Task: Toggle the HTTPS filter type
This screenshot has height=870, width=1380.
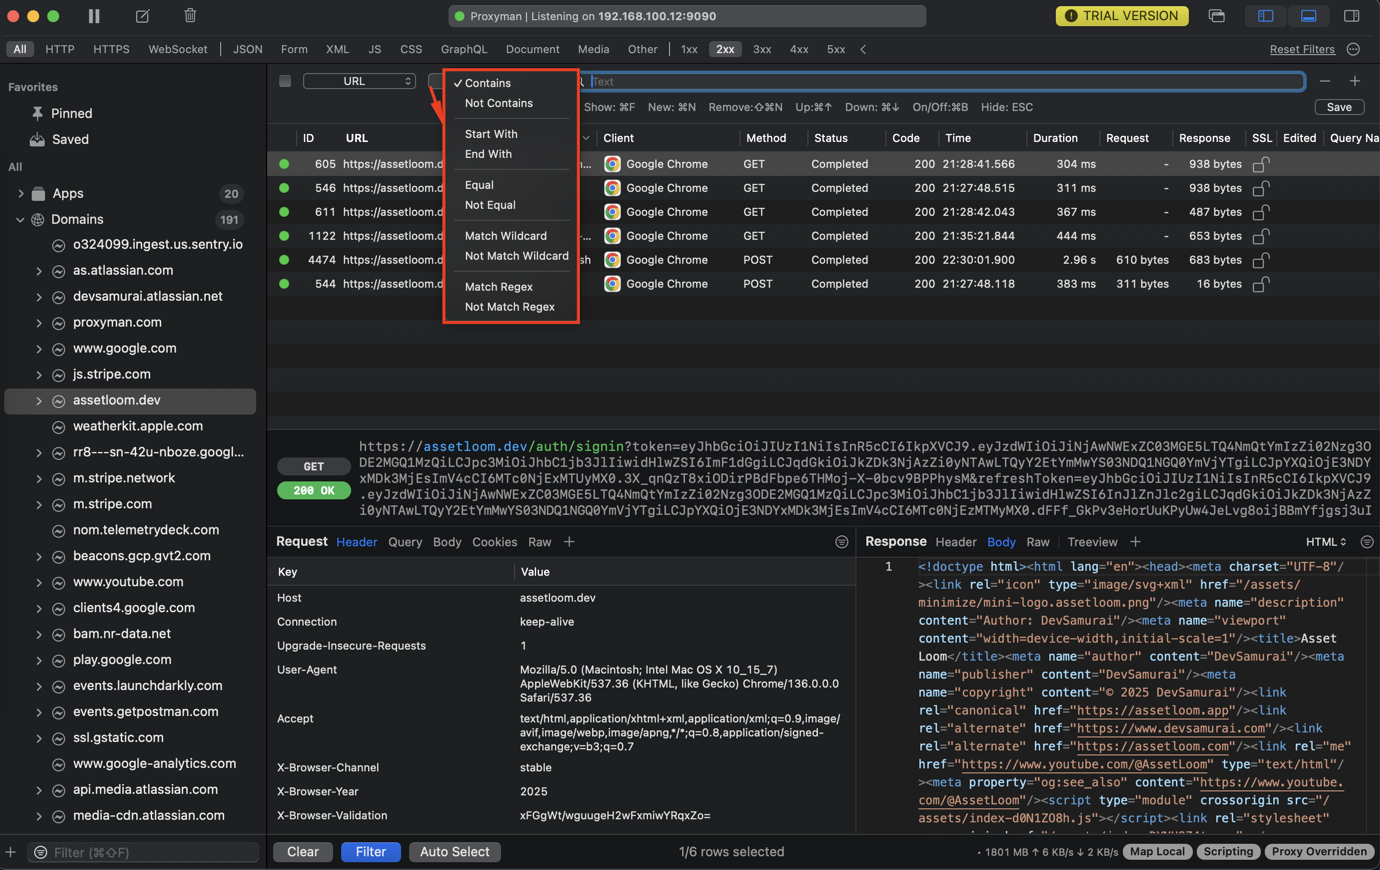Action: click(111, 49)
